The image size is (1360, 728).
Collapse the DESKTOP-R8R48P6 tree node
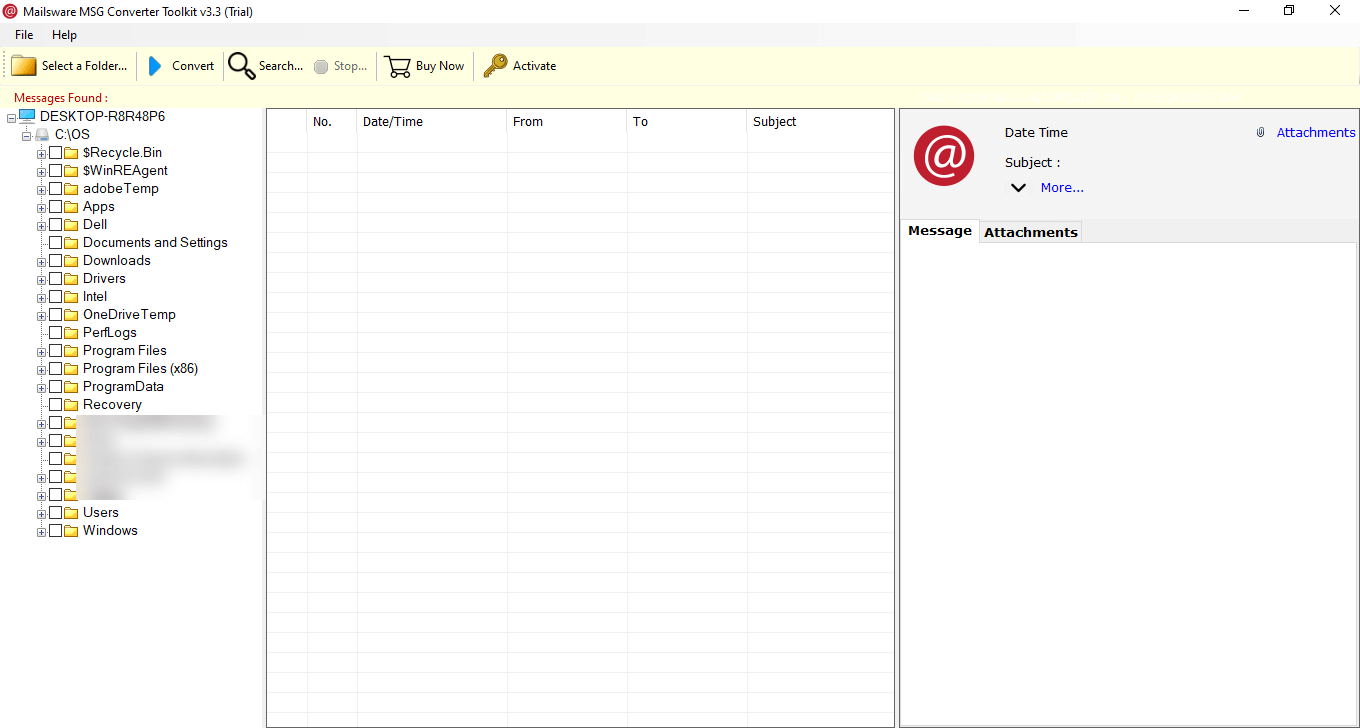11,117
